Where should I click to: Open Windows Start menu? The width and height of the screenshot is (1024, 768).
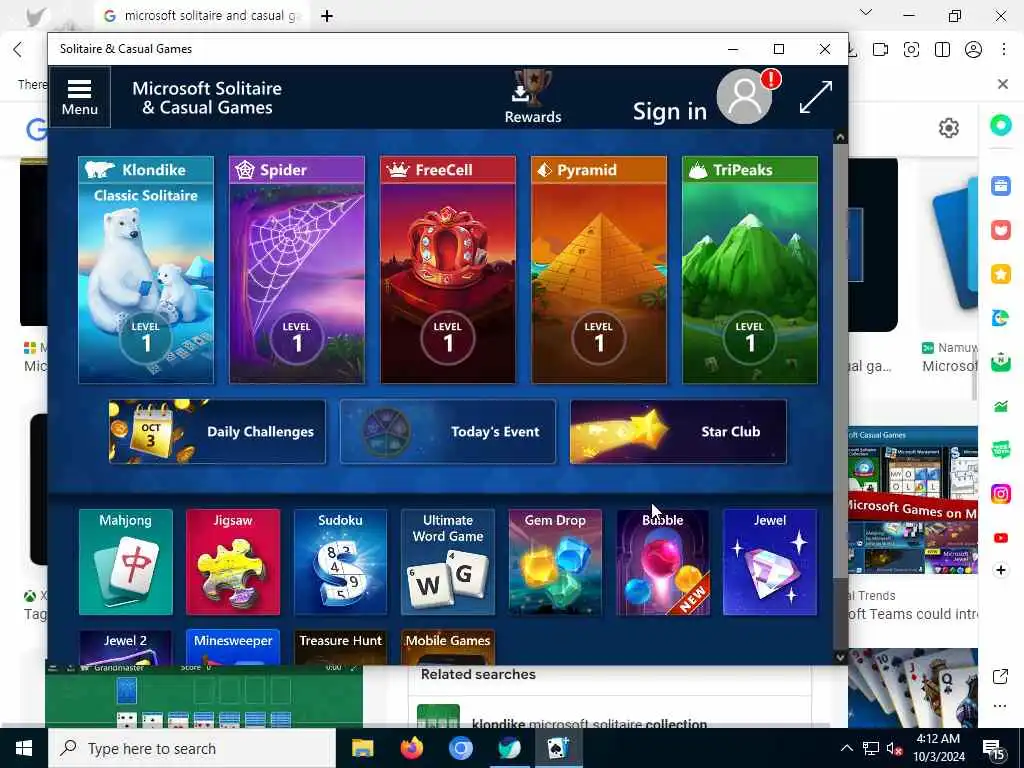[x=24, y=748]
